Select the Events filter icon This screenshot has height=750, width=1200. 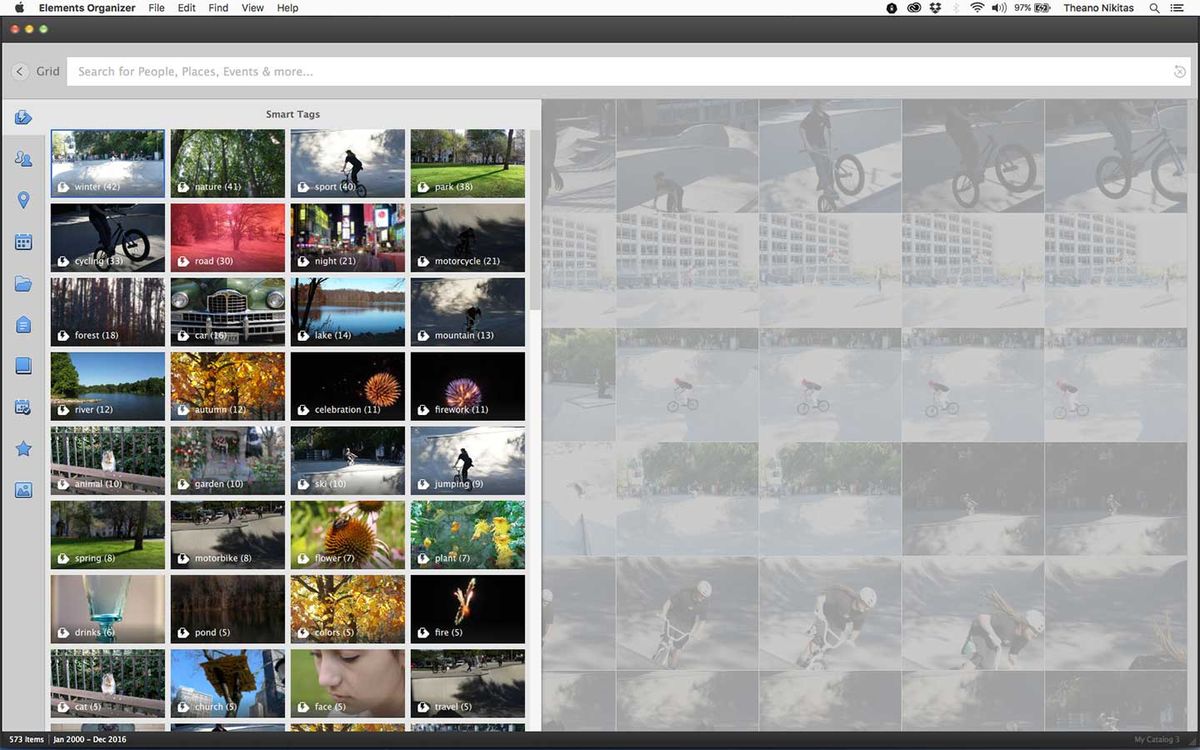tap(23, 407)
